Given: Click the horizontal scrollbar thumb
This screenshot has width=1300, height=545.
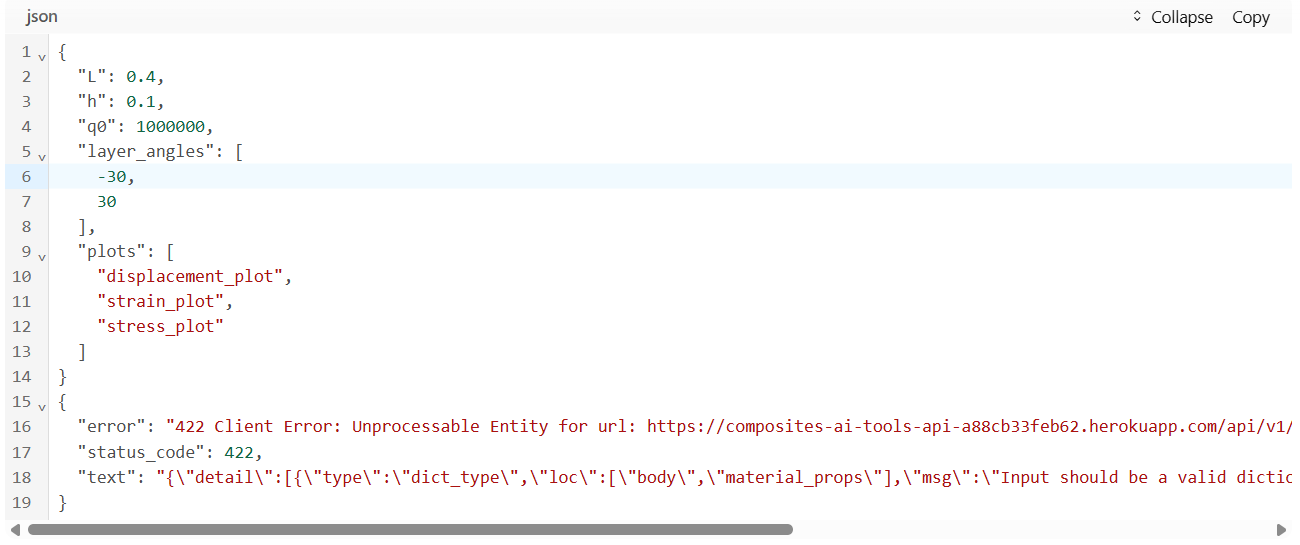Looking at the screenshot, I should pos(410,529).
